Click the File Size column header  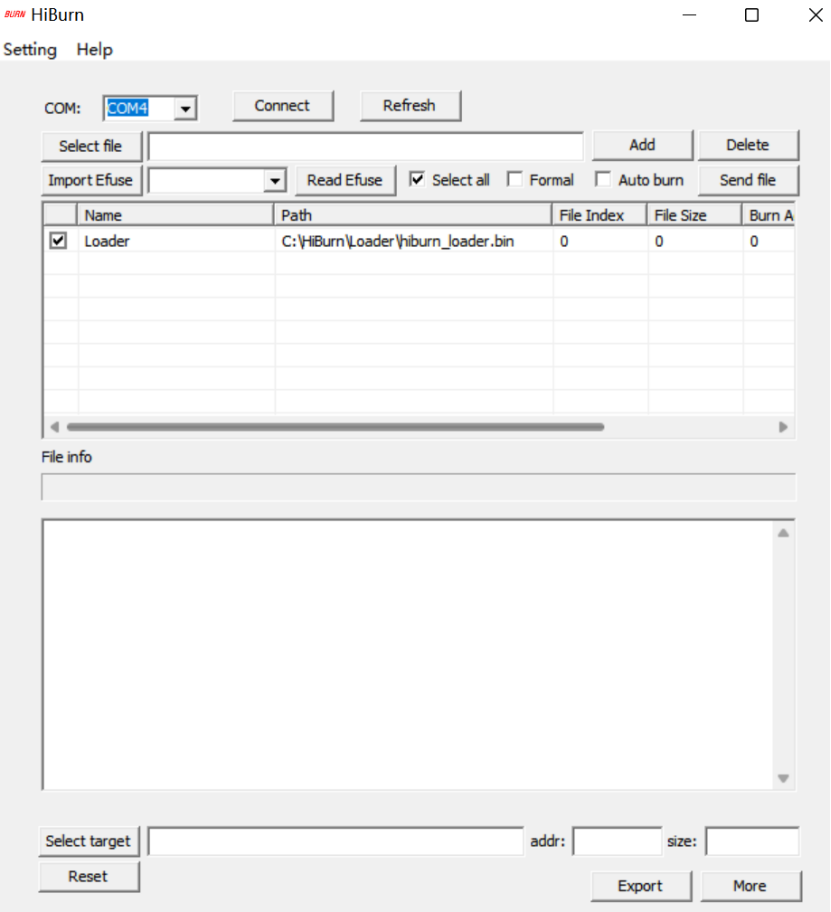click(x=694, y=215)
